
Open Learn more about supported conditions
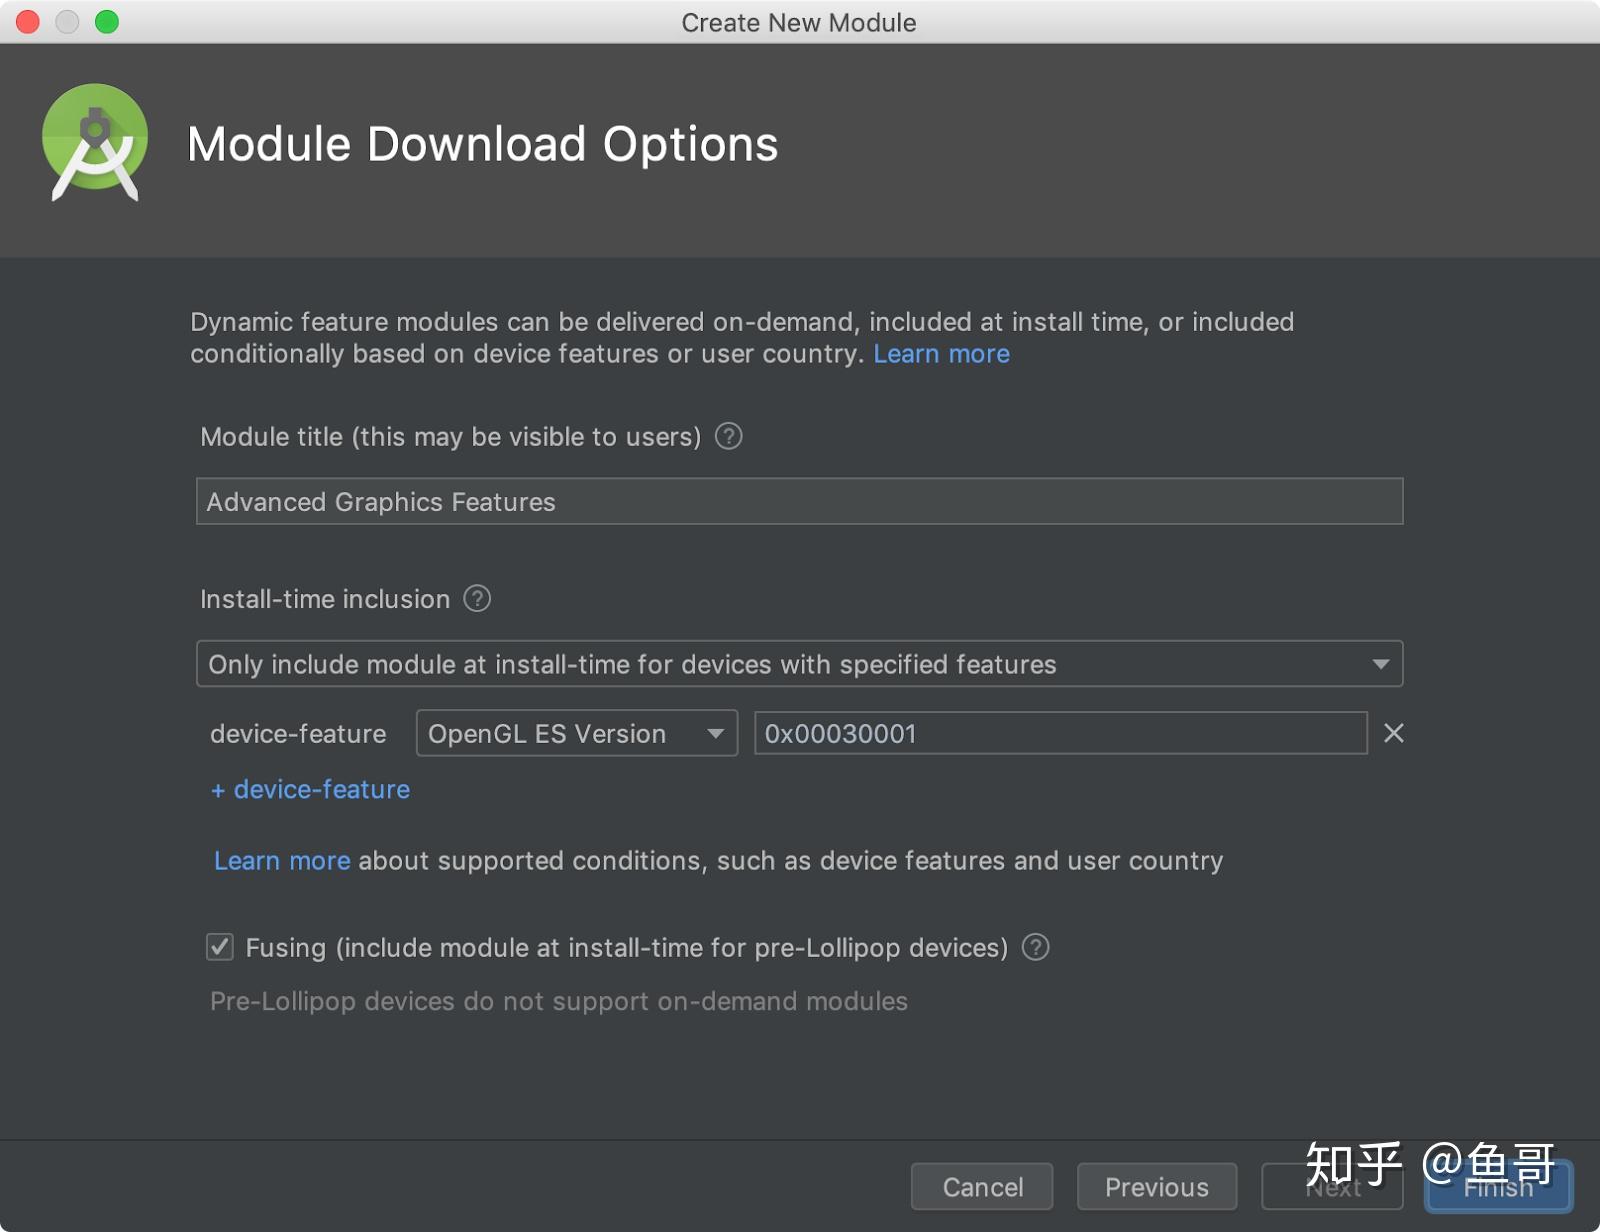[282, 861]
